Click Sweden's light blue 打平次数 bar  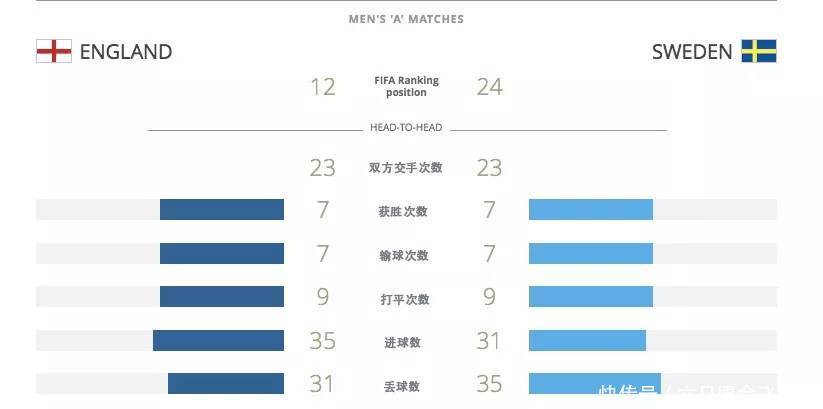coord(591,297)
